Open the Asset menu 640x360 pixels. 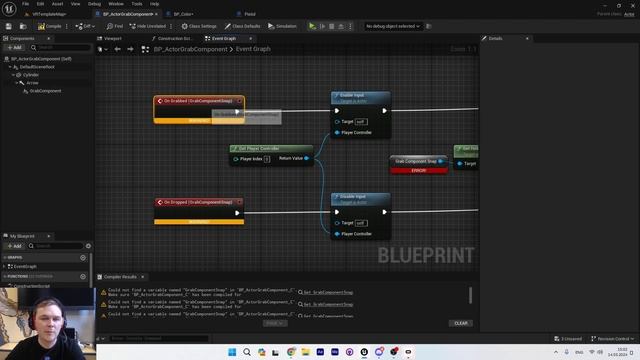(57, 4)
